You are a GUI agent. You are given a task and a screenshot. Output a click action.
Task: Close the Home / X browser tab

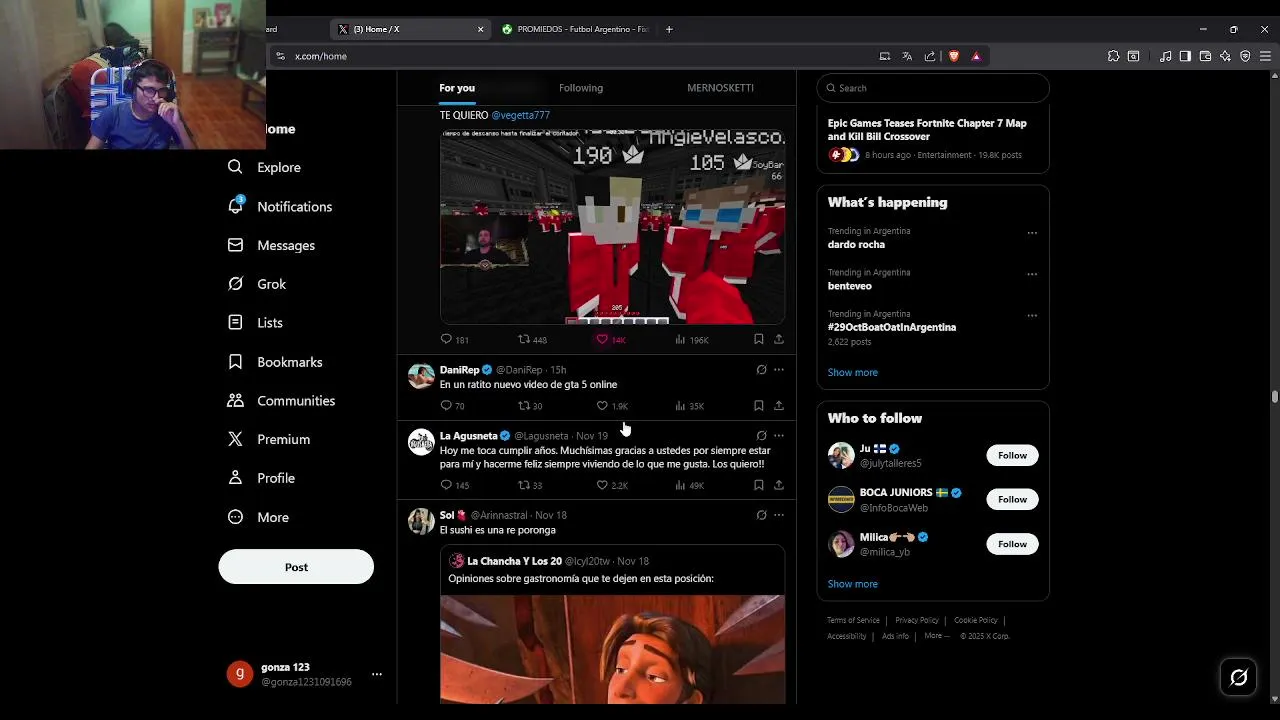coord(480,29)
